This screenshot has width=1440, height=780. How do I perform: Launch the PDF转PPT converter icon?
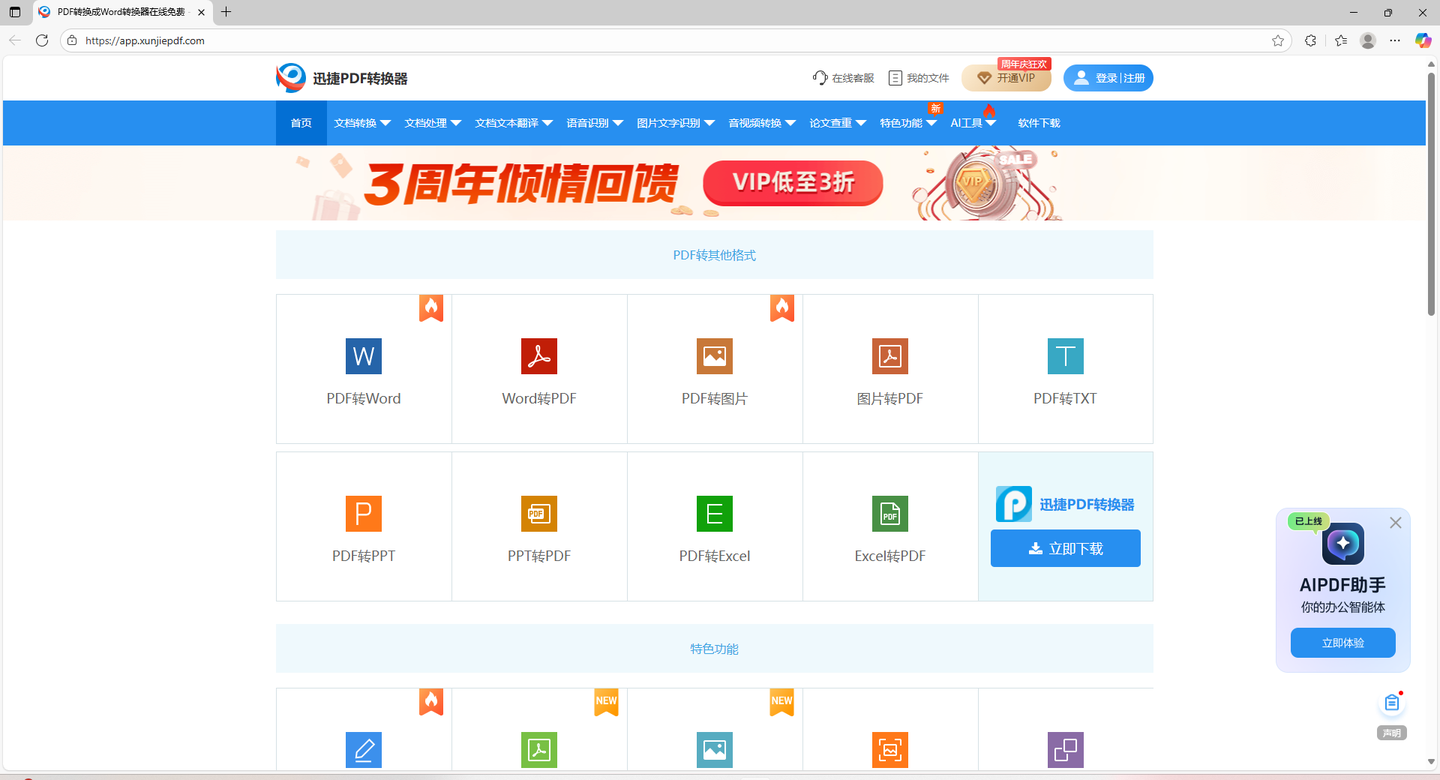(364, 514)
